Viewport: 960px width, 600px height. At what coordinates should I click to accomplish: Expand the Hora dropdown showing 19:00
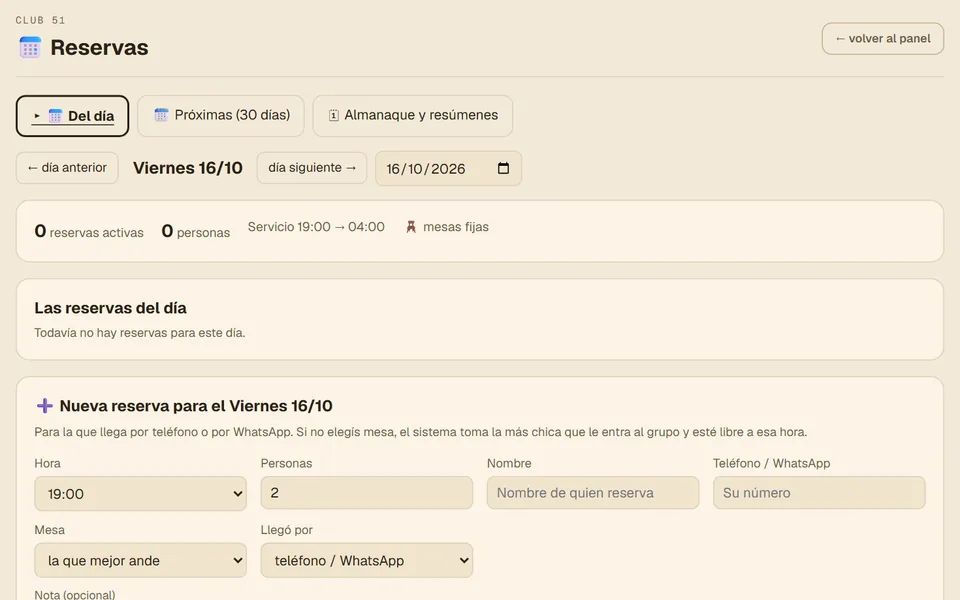tap(140, 493)
